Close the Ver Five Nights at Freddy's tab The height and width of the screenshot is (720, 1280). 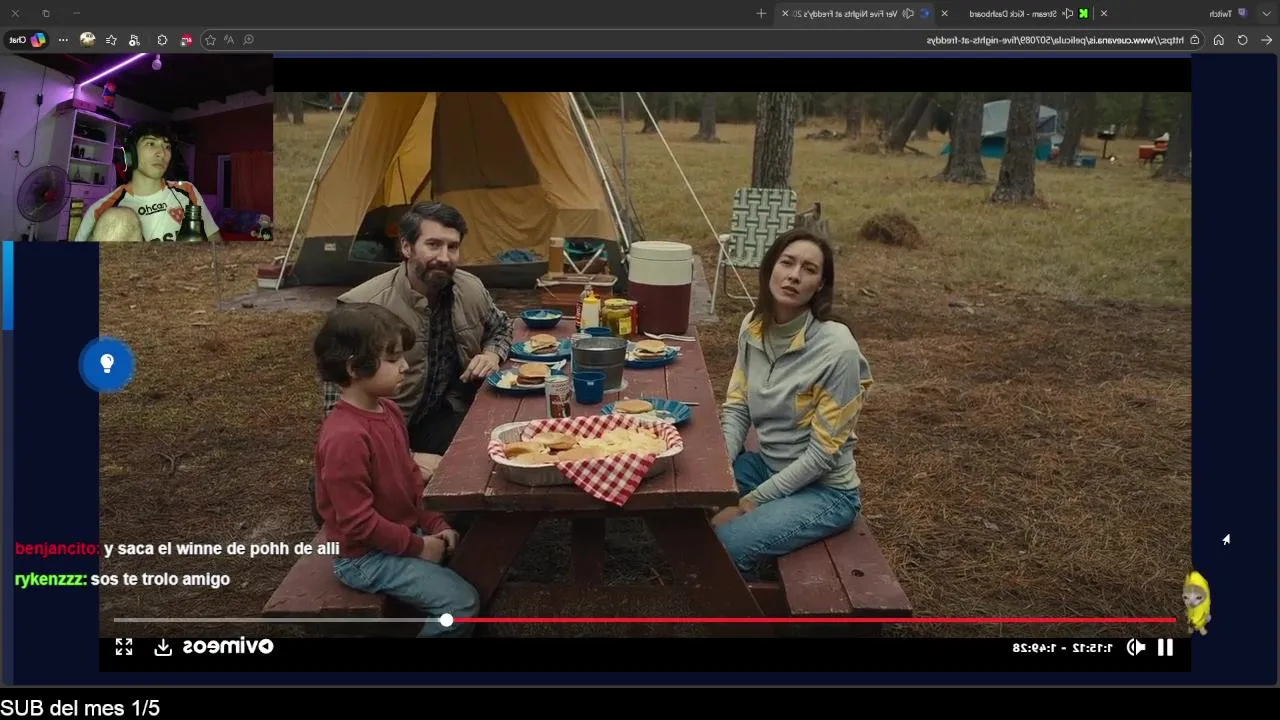(x=785, y=13)
